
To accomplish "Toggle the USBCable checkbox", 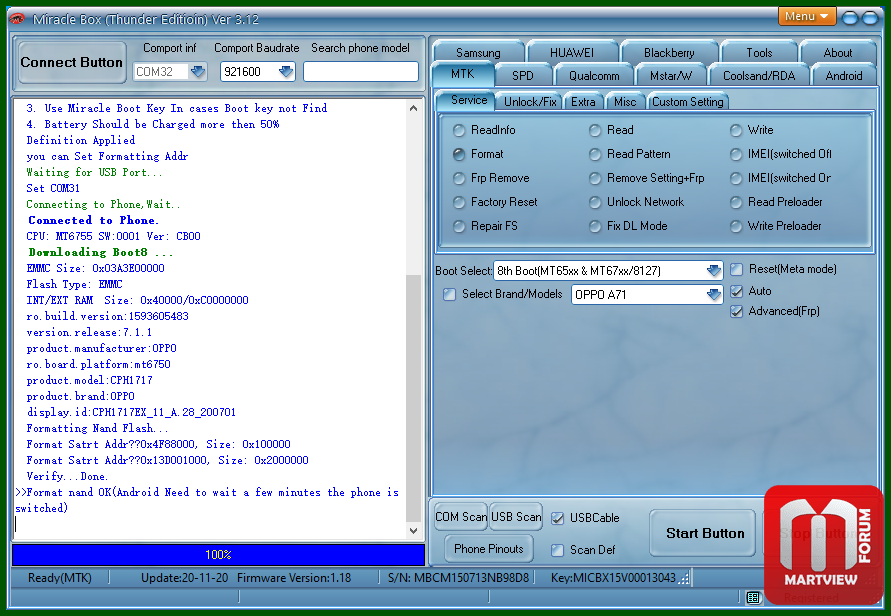I will pyautogui.click(x=558, y=518).
